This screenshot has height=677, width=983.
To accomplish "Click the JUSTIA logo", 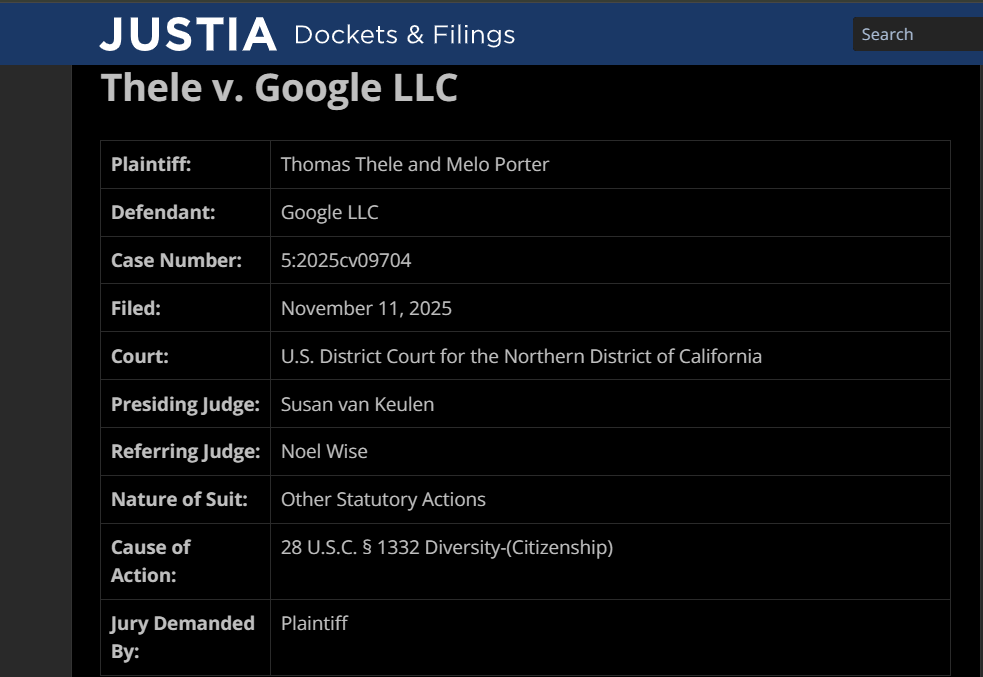I will pos(188,34).
